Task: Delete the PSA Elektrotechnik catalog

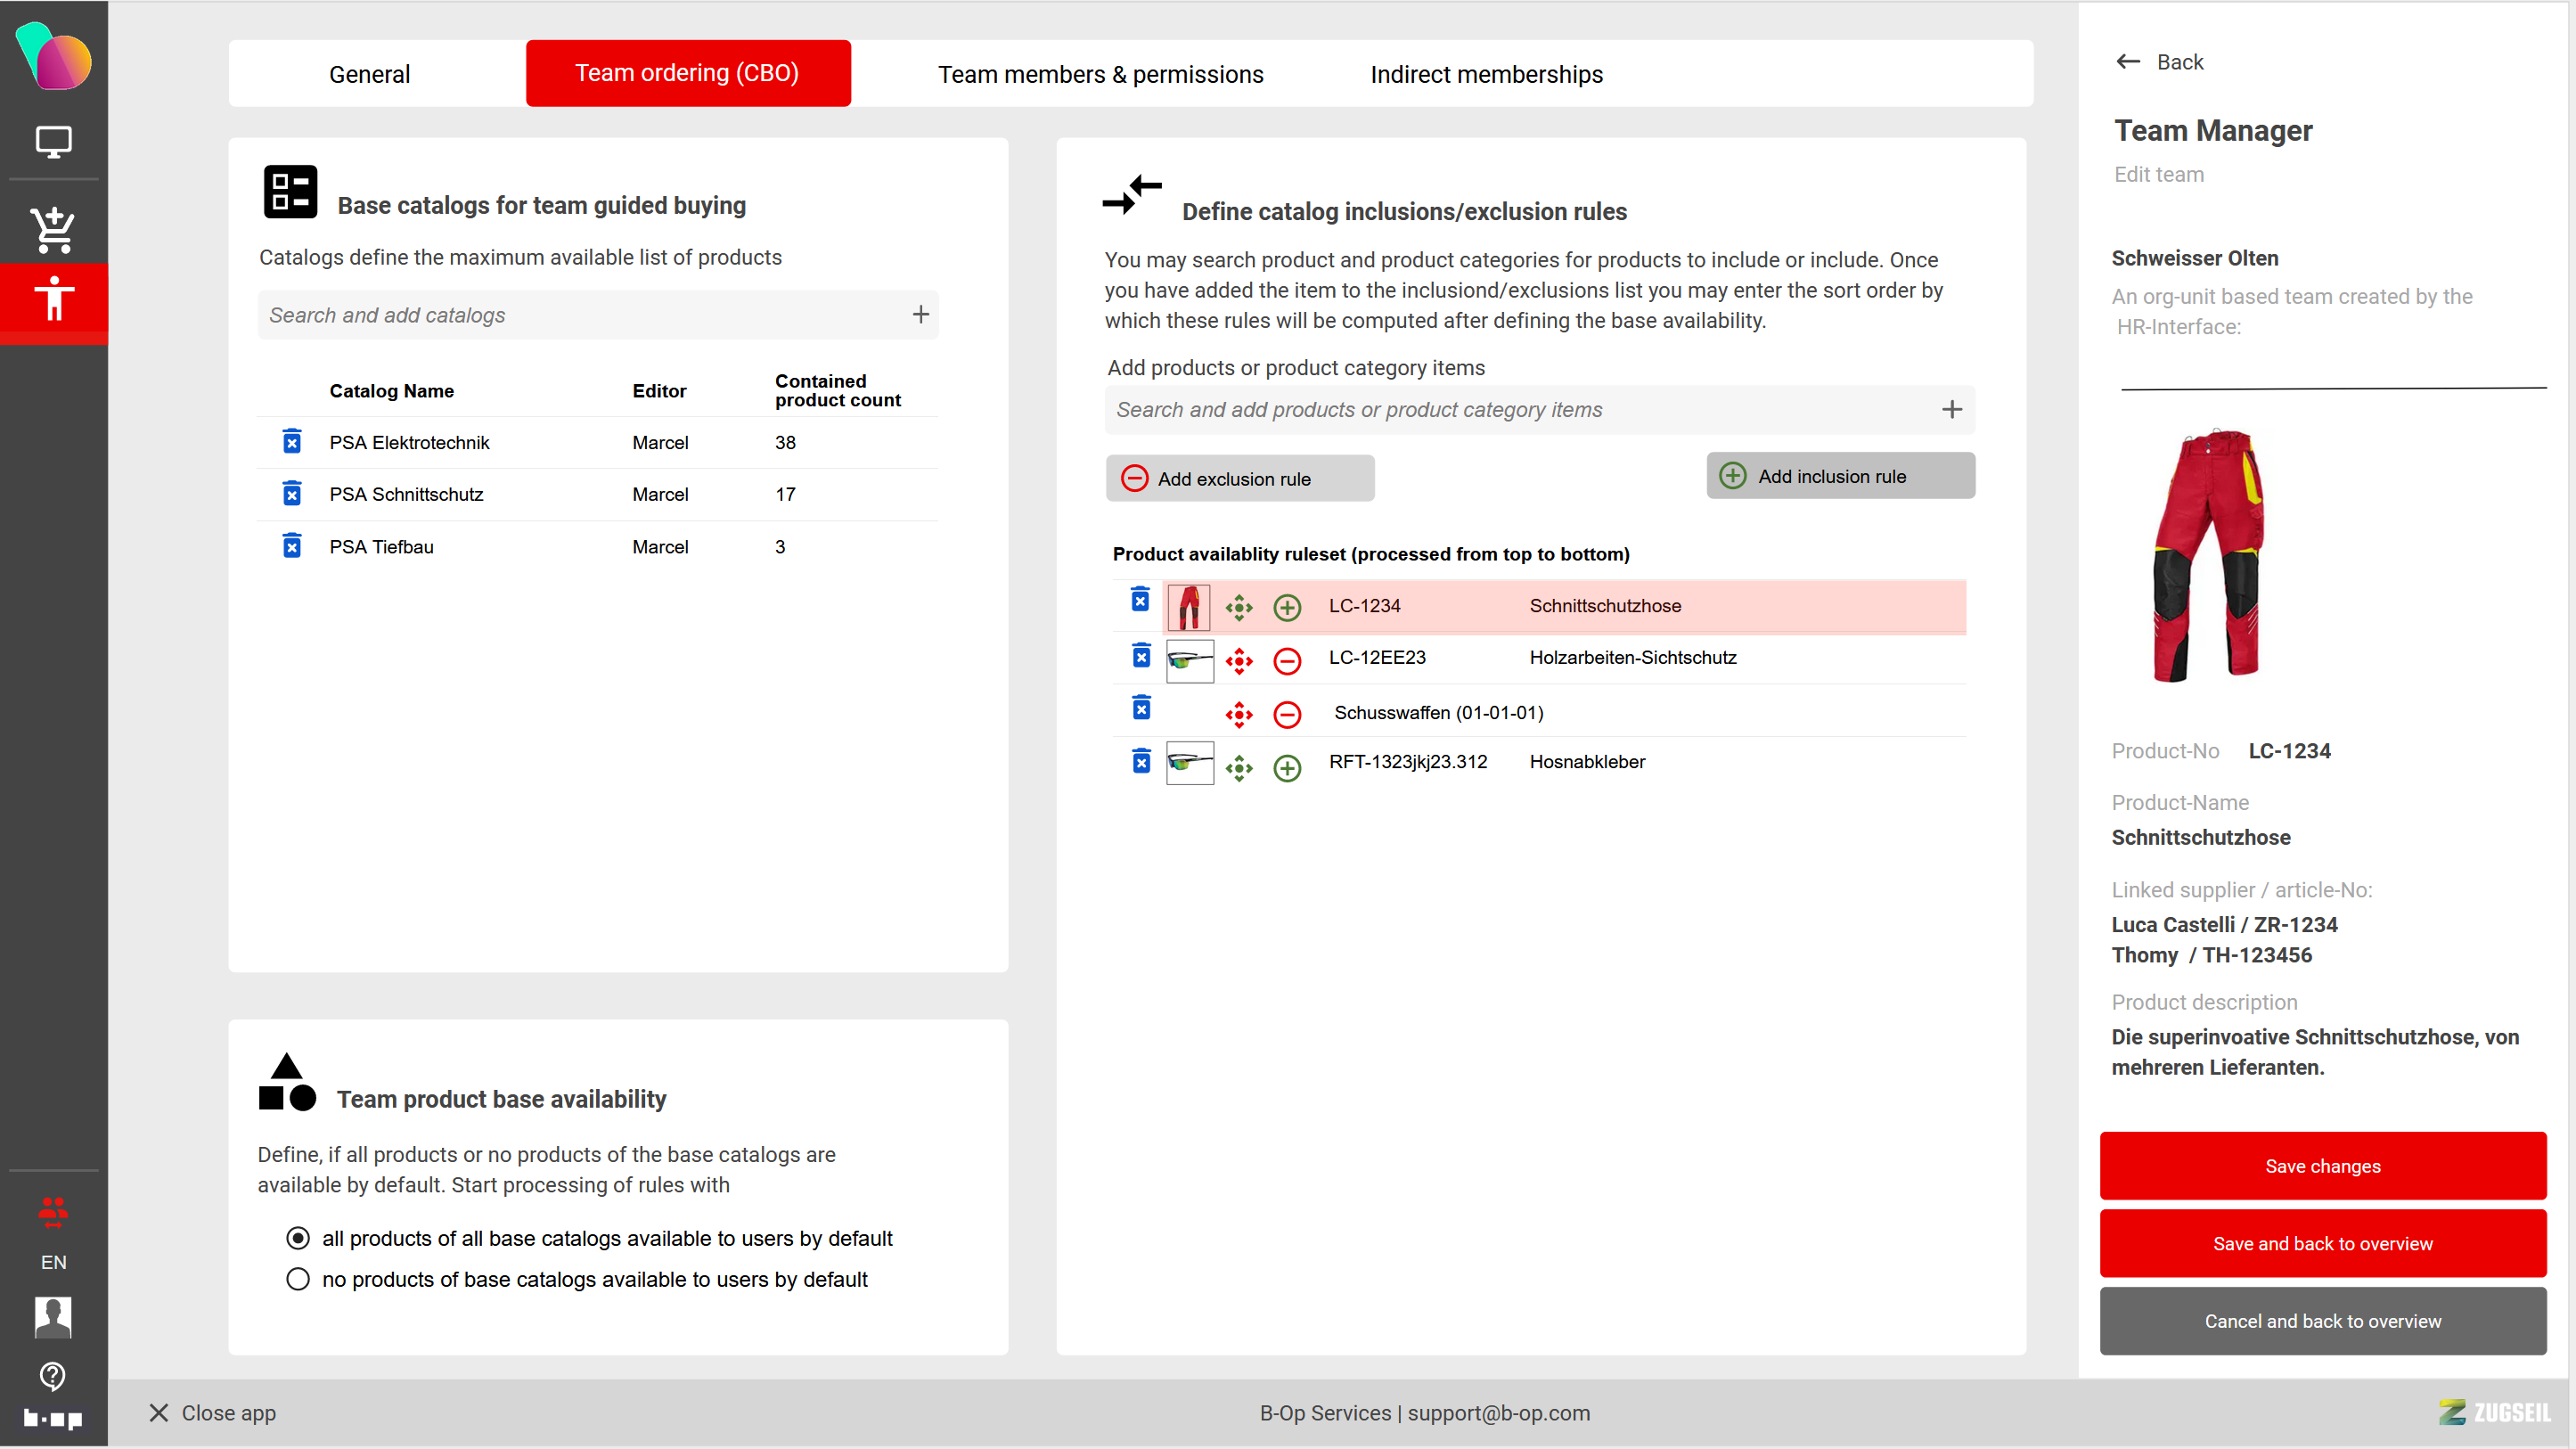Action: point(291,442)
